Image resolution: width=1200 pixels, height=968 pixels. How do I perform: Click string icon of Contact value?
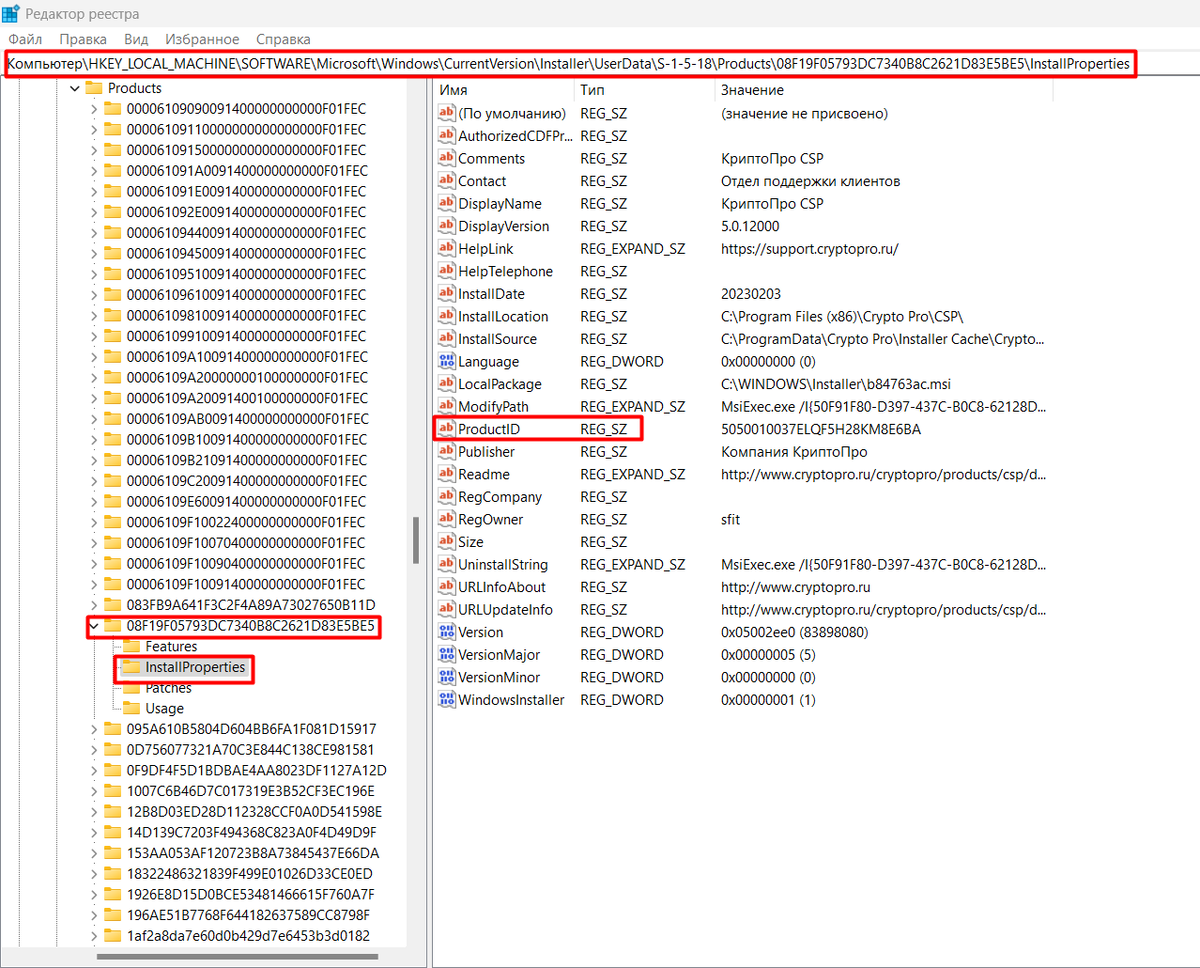click(x=447, y=181)
